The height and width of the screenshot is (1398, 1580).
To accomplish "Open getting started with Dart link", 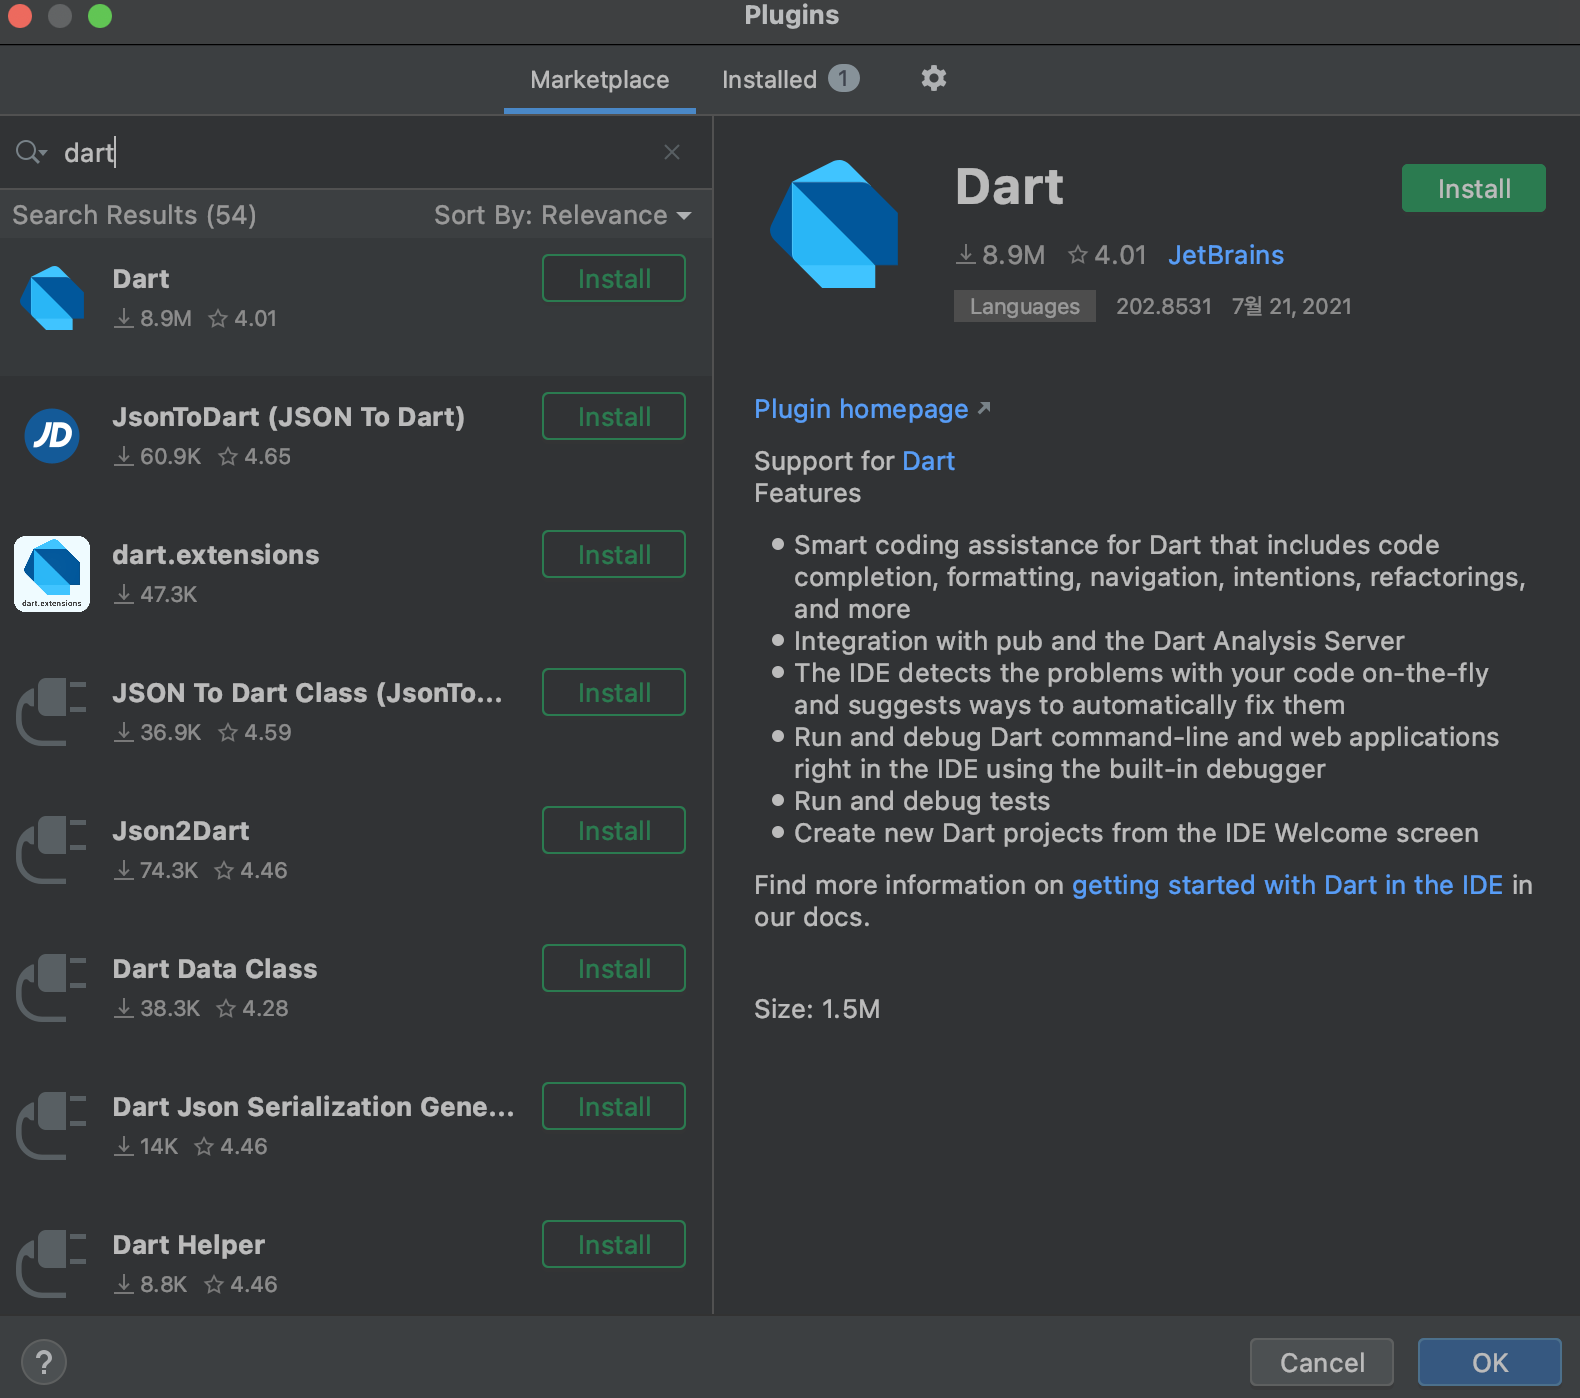I will [x=1287, y=885].
